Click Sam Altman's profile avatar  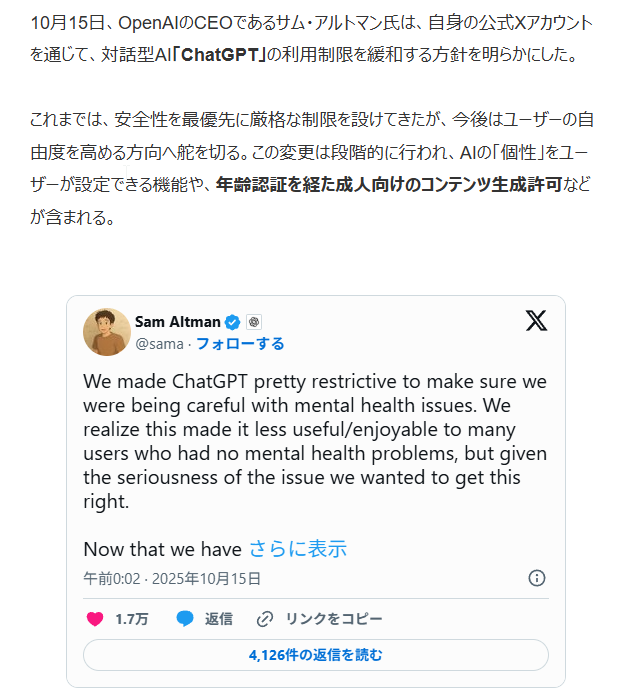pyautogui.click(x=107, y=332)
